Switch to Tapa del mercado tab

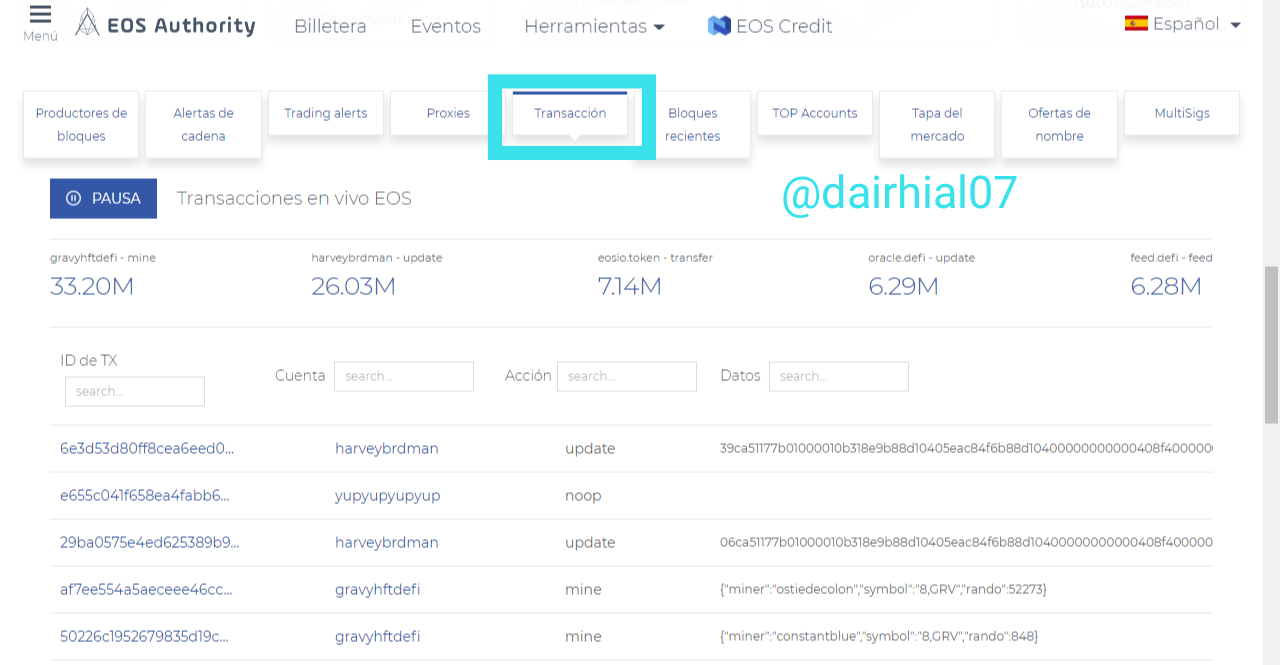click(937, 124)
